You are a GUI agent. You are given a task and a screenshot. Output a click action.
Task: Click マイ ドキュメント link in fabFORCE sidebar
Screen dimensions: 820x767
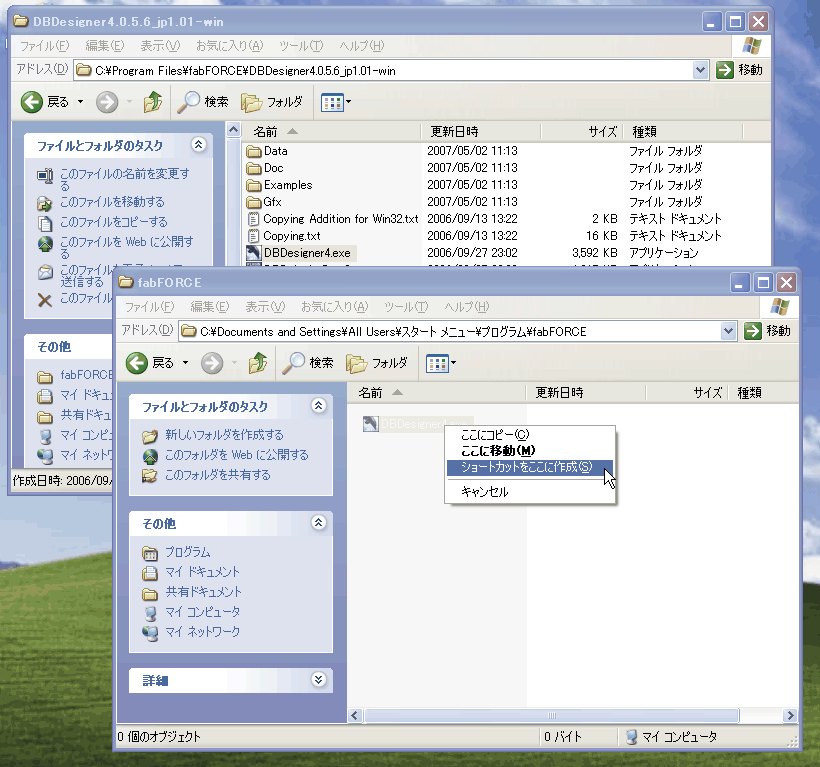pyautogui.click(x=202, y=572)
